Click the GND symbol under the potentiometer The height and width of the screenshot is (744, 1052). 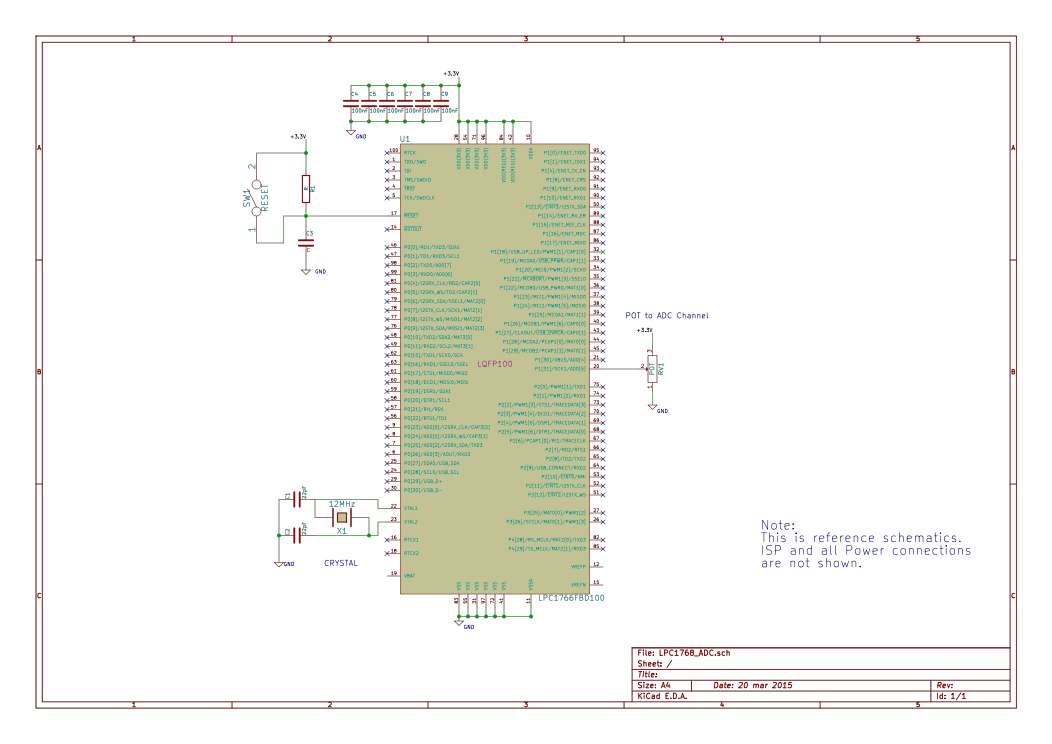coord(652,407)
